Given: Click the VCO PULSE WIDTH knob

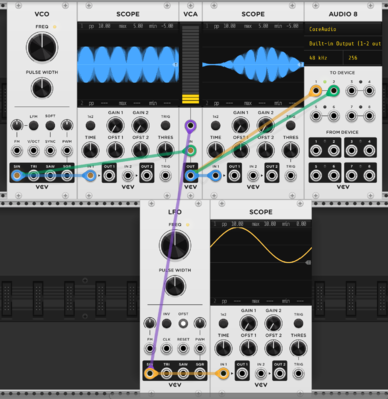Looking at the screenshot, I should (x=42, y=88).
